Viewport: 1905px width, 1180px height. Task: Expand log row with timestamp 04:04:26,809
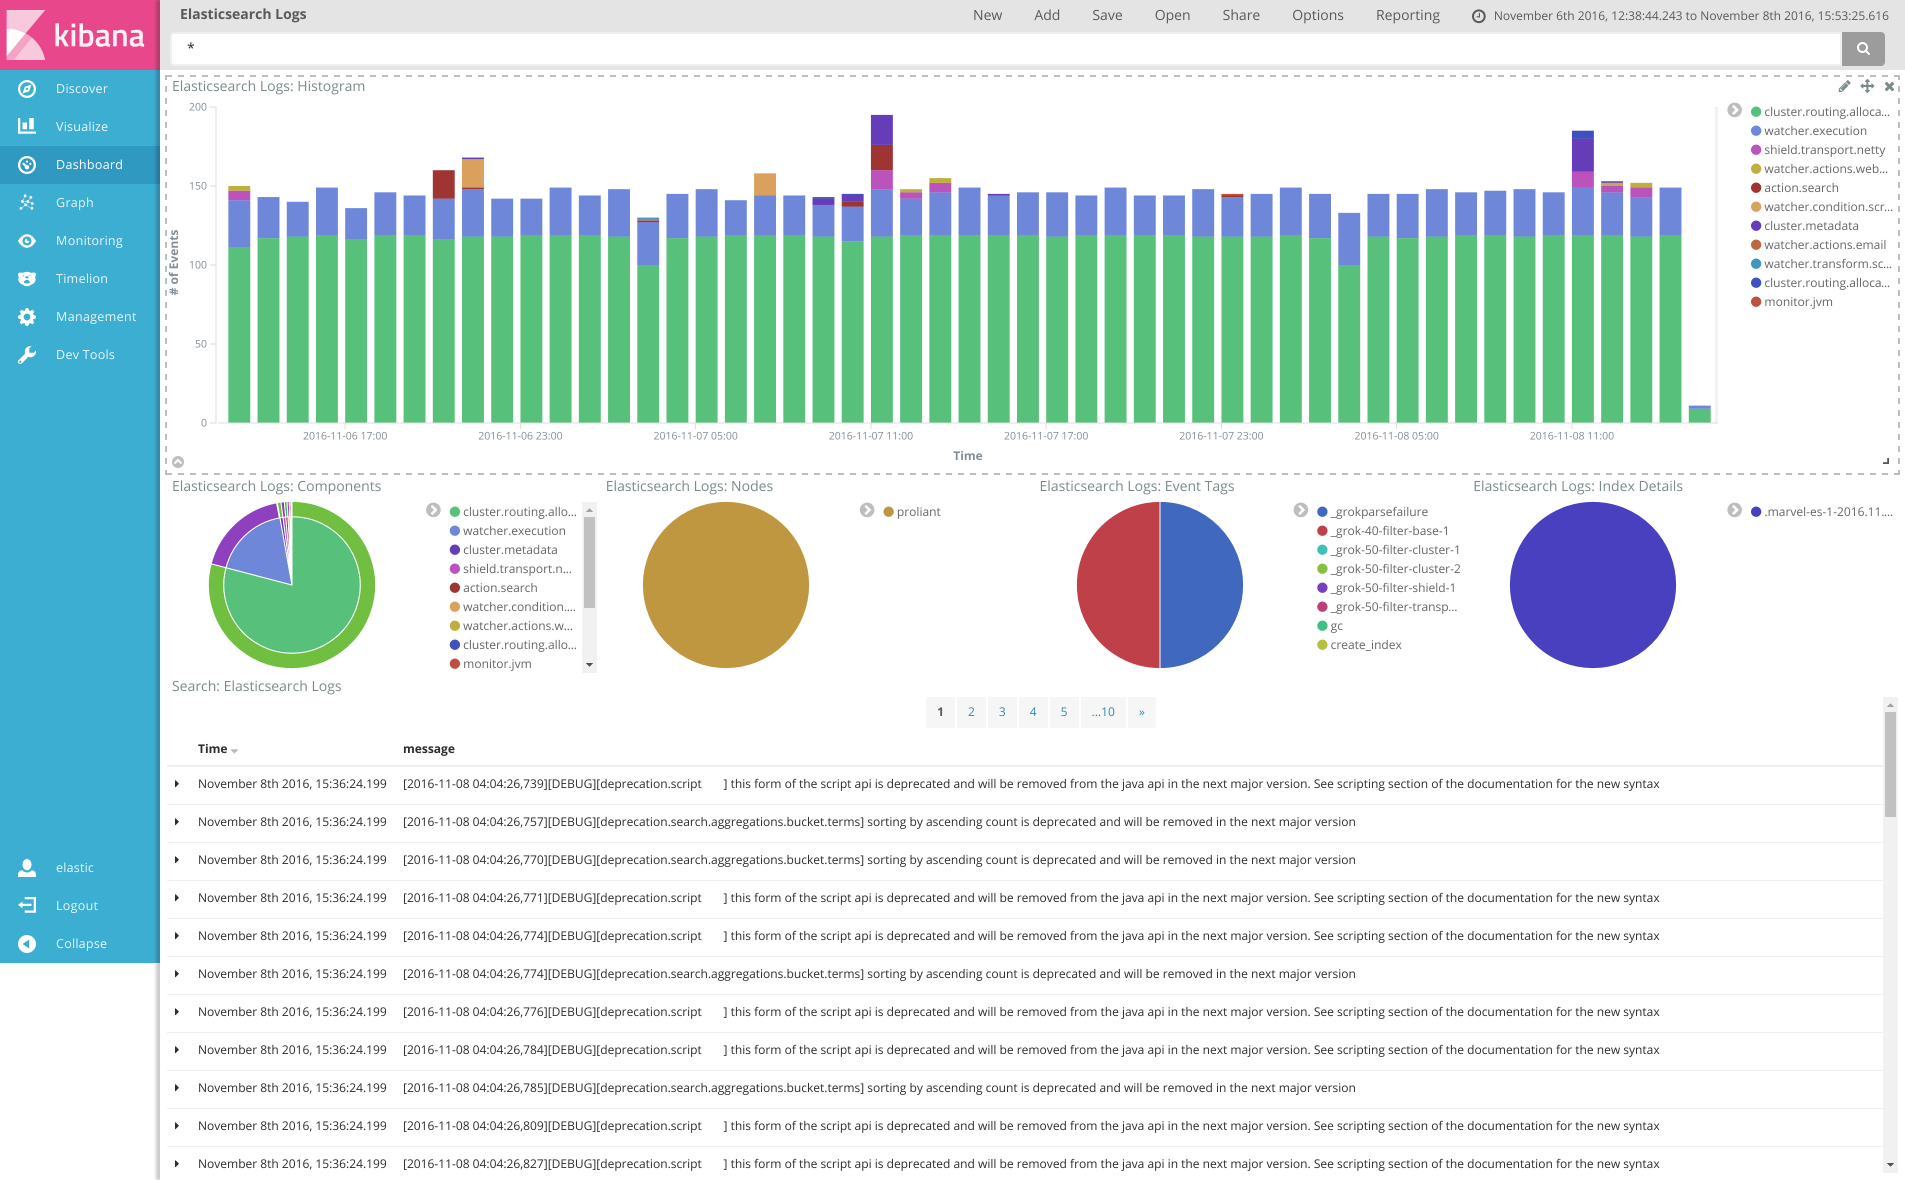pos(177,1126)
